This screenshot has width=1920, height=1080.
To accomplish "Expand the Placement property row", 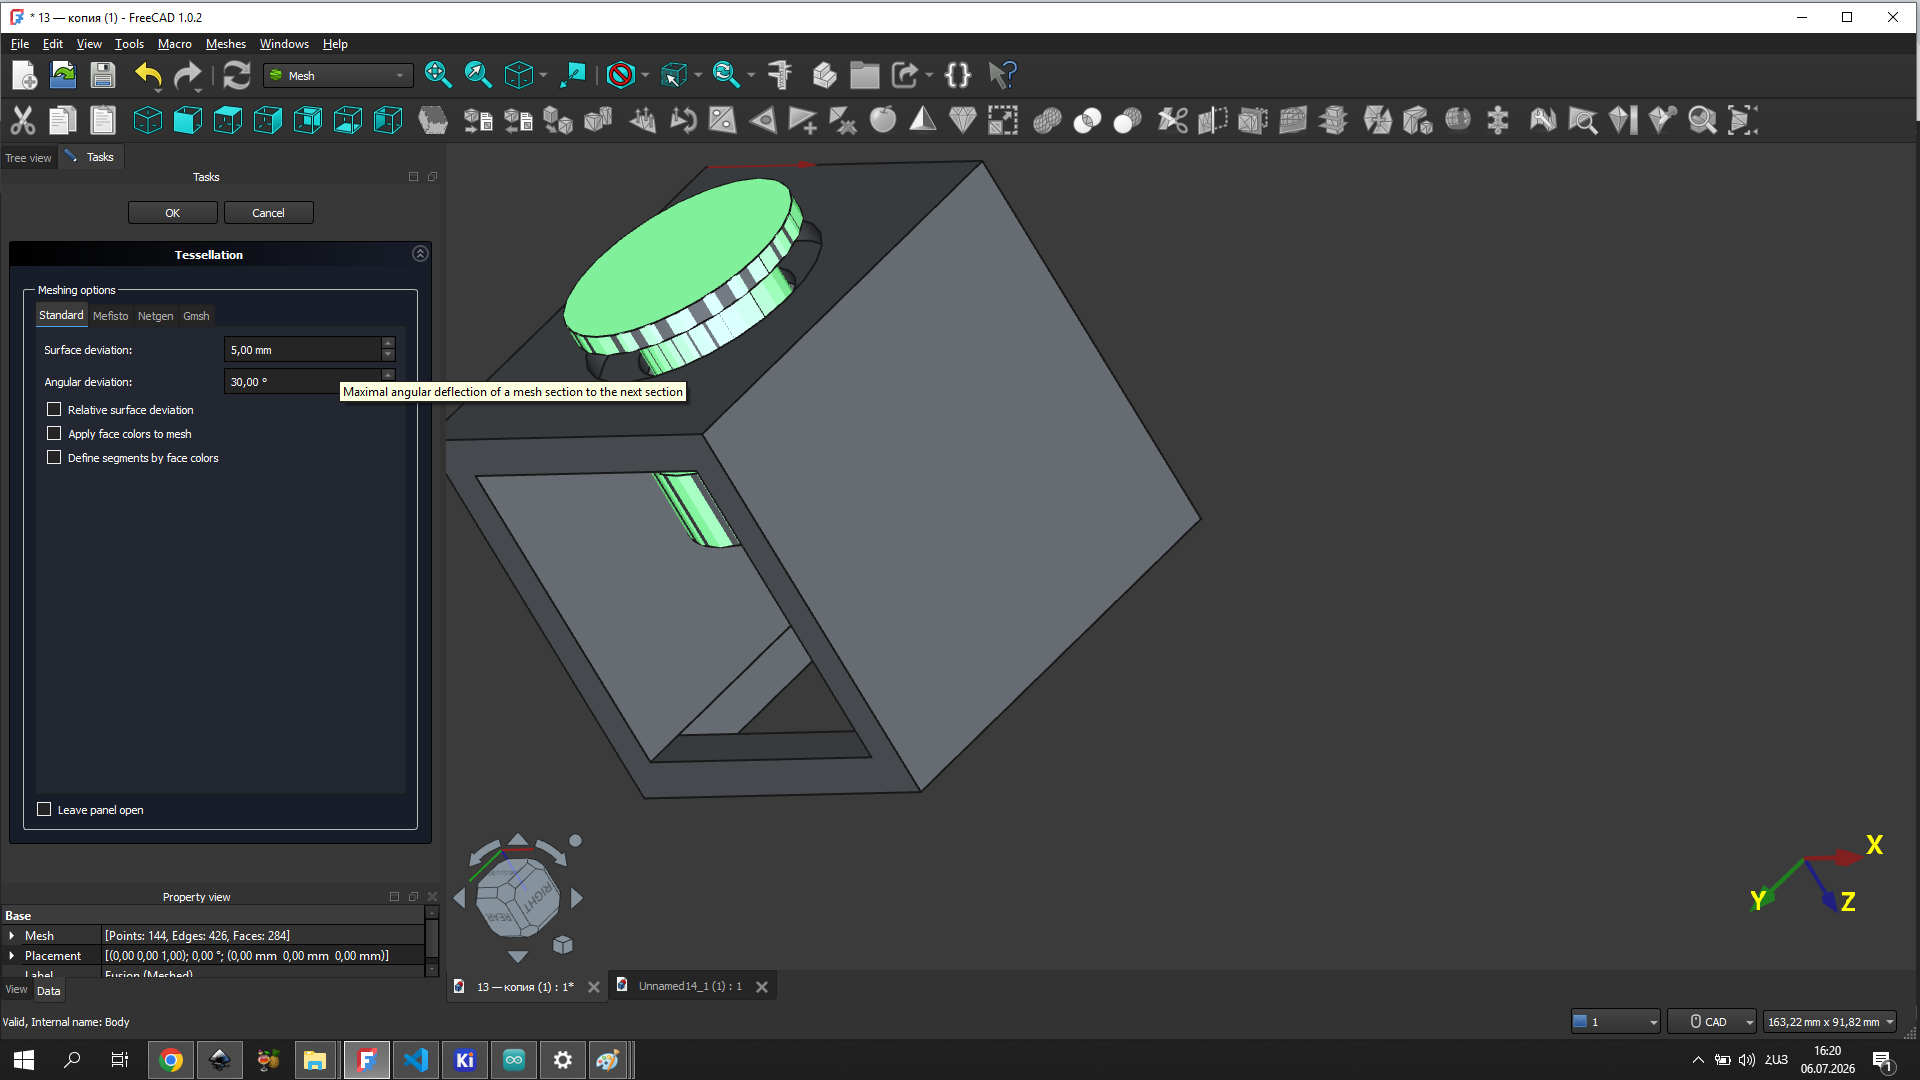I will point(12,956).
